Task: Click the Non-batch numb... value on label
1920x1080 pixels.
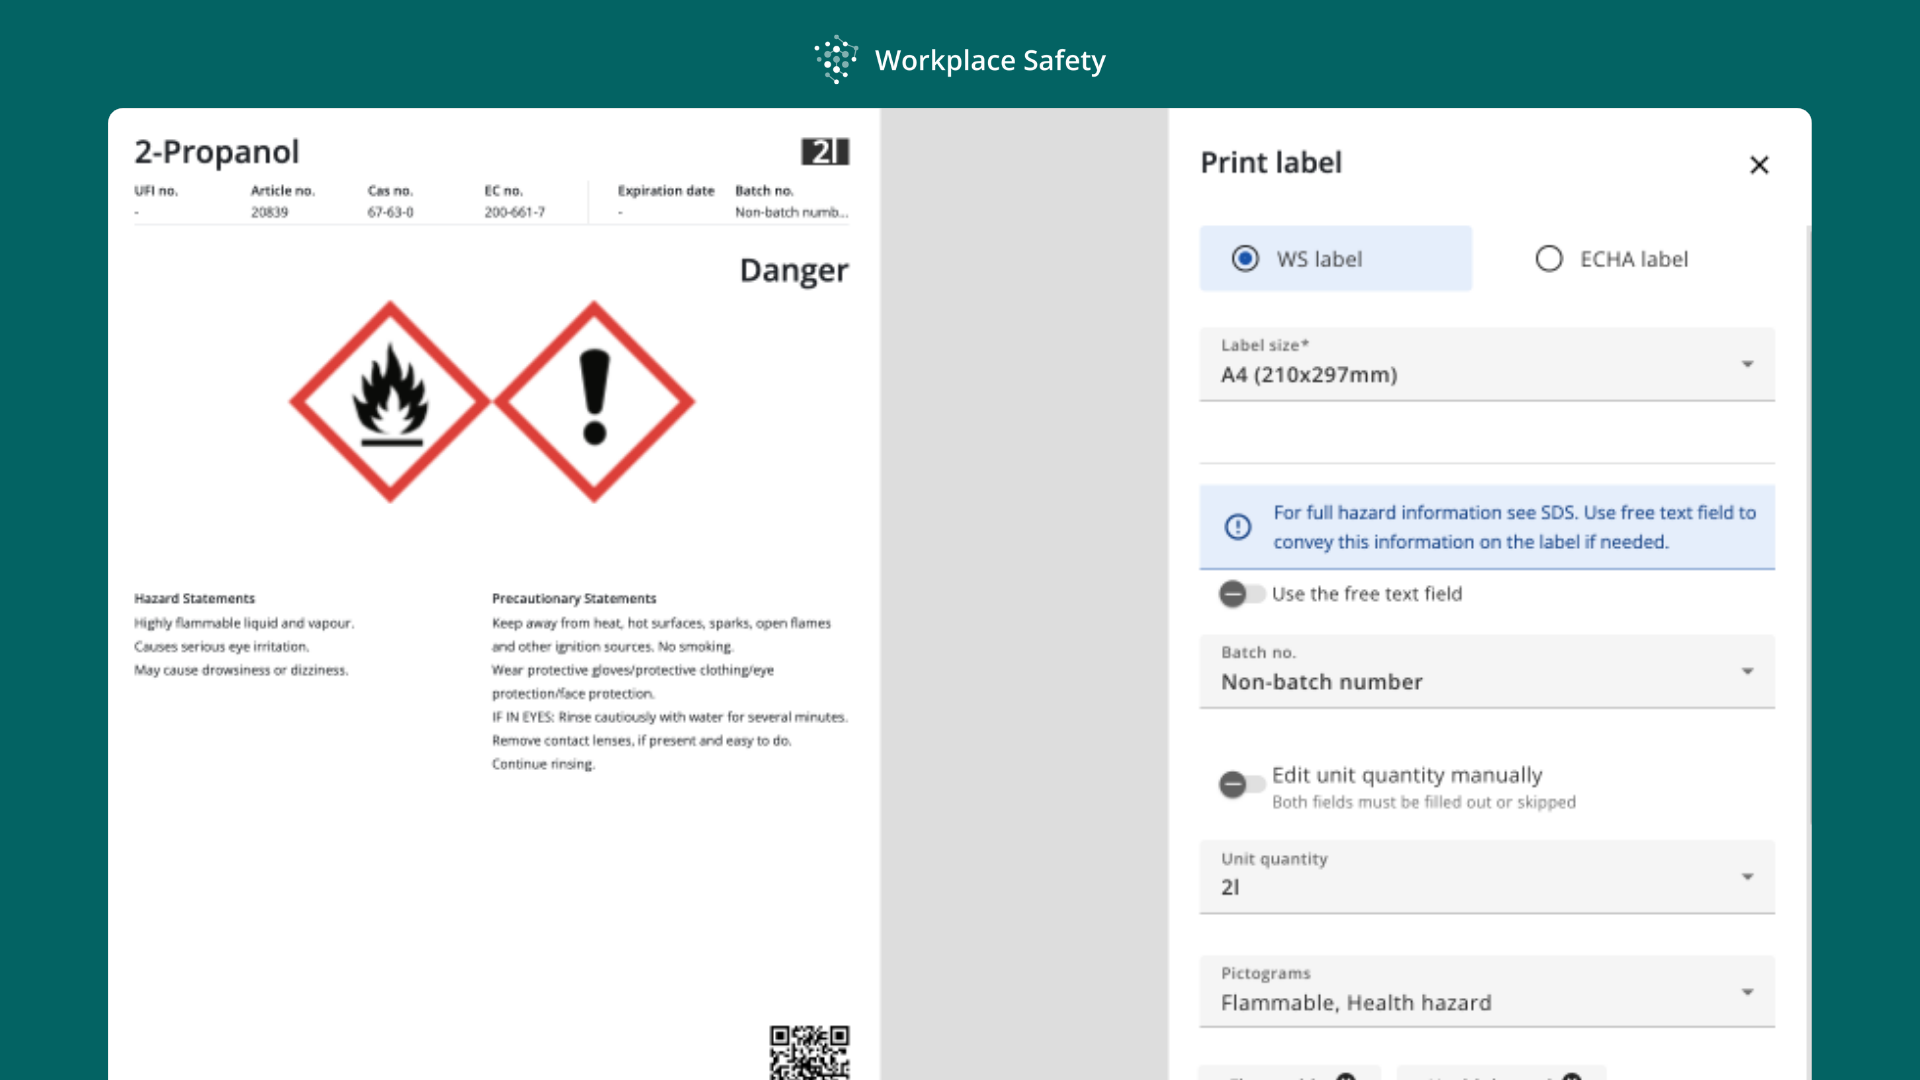Action: (791, 212)
